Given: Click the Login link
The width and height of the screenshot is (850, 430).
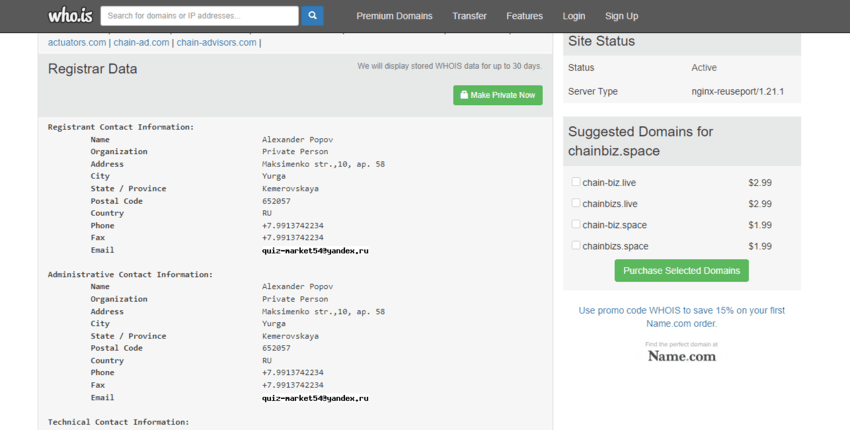Looking at the screenshot, I should (x=574, y=16).
